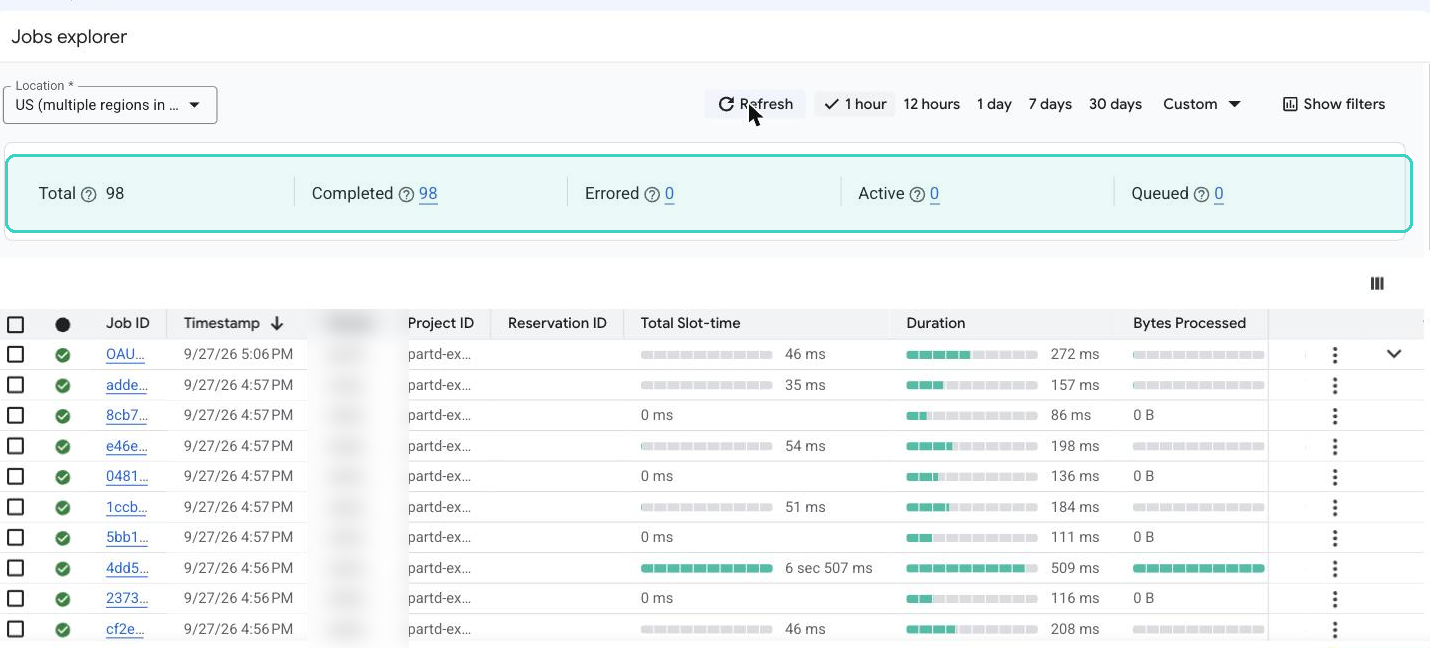Toggle the select-all header checkbox
1430x648 pixels.
[x=15, y=324]
